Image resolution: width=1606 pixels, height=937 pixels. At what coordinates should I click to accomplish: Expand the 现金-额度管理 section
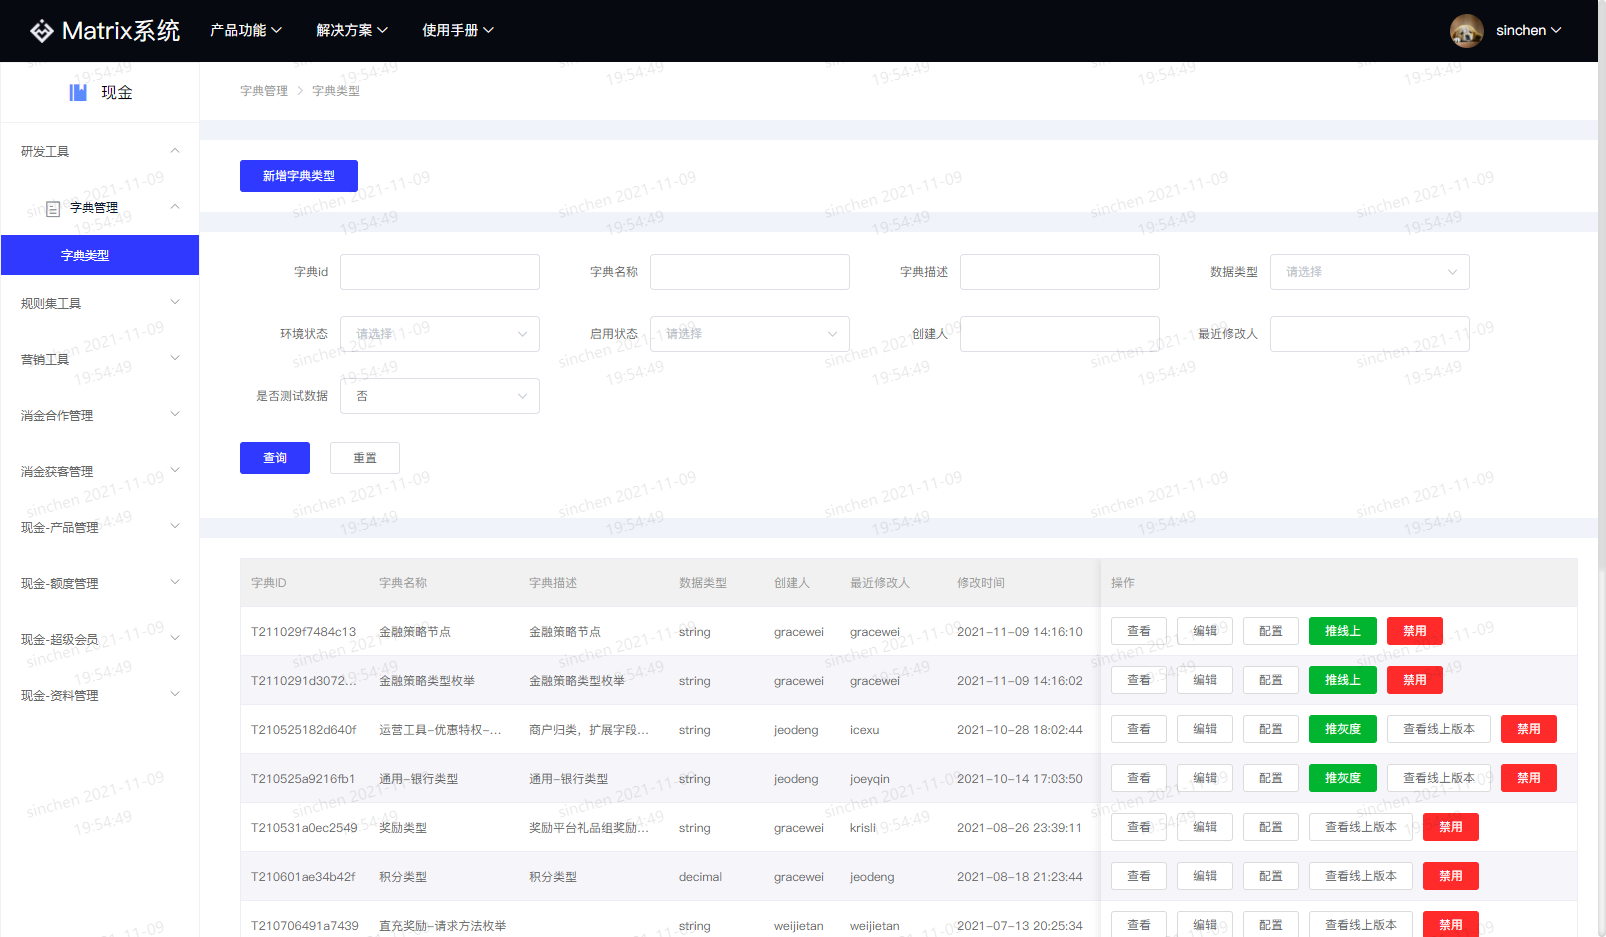tap(100, 583)
